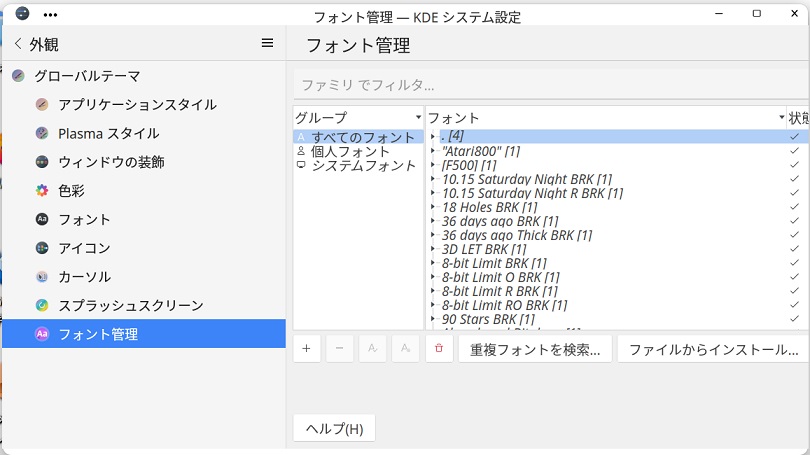Add a new font group with plus

306,349
